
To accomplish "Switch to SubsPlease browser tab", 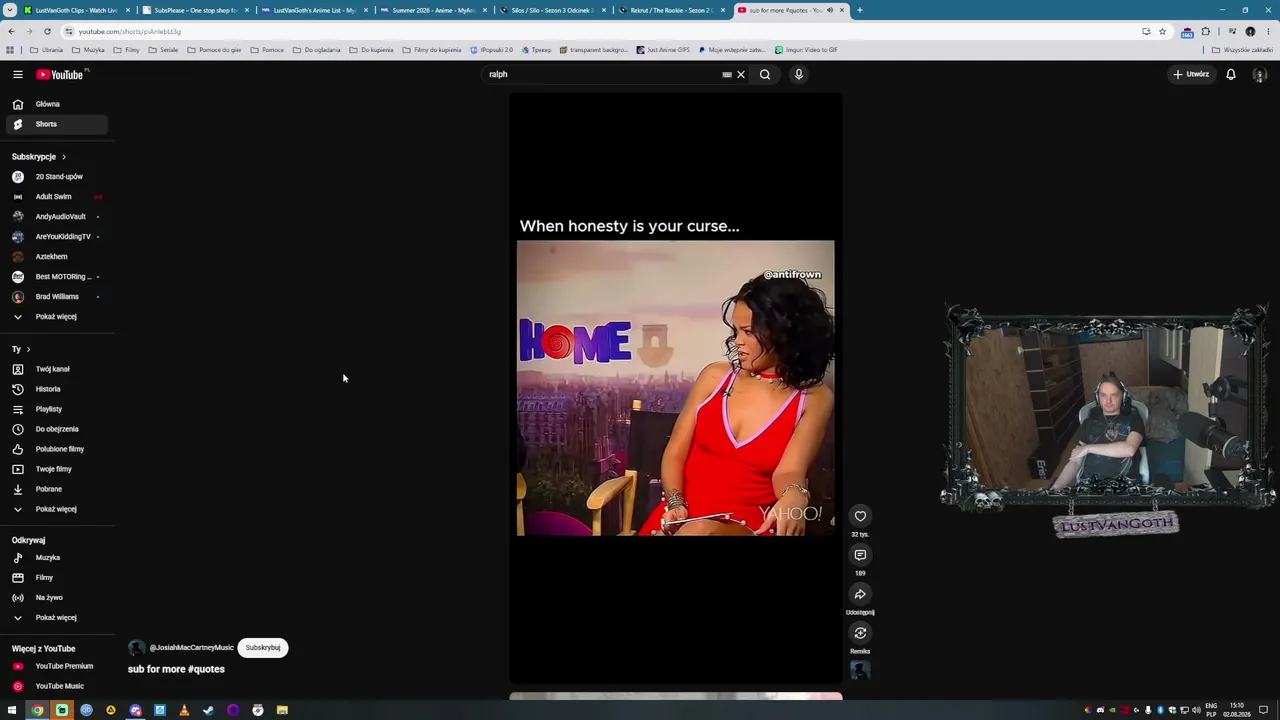I will pyautogui.click(x=196, y=10).
